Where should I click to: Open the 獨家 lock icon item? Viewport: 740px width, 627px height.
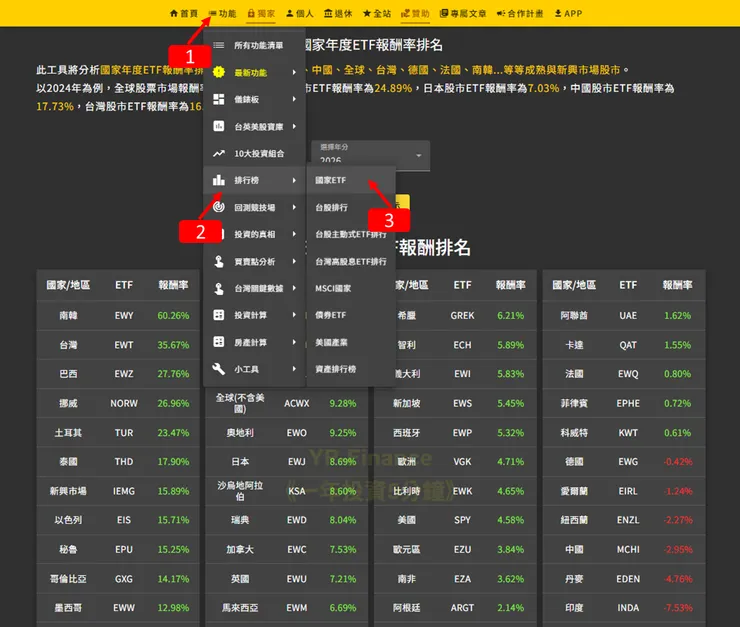pyautogui.click(x=261, y=13)
